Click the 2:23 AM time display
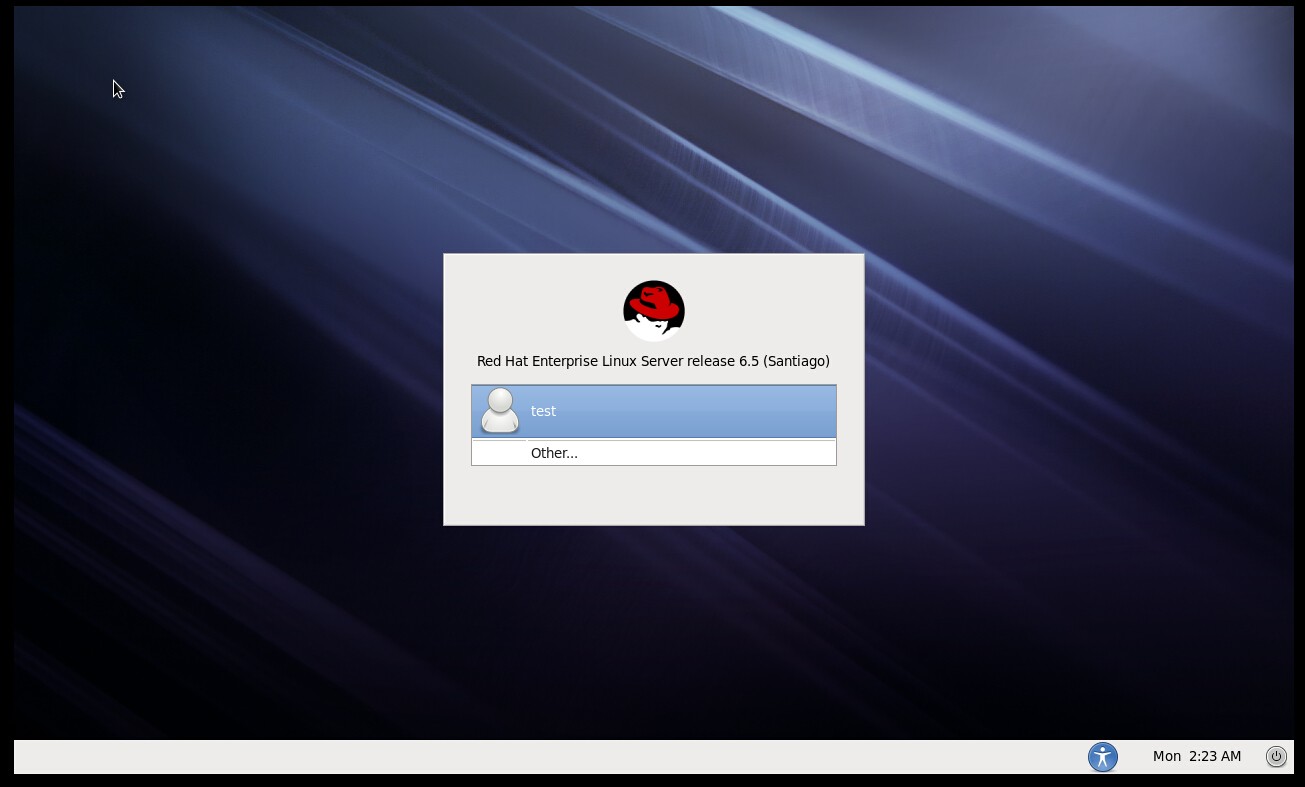 (1215, 756)
